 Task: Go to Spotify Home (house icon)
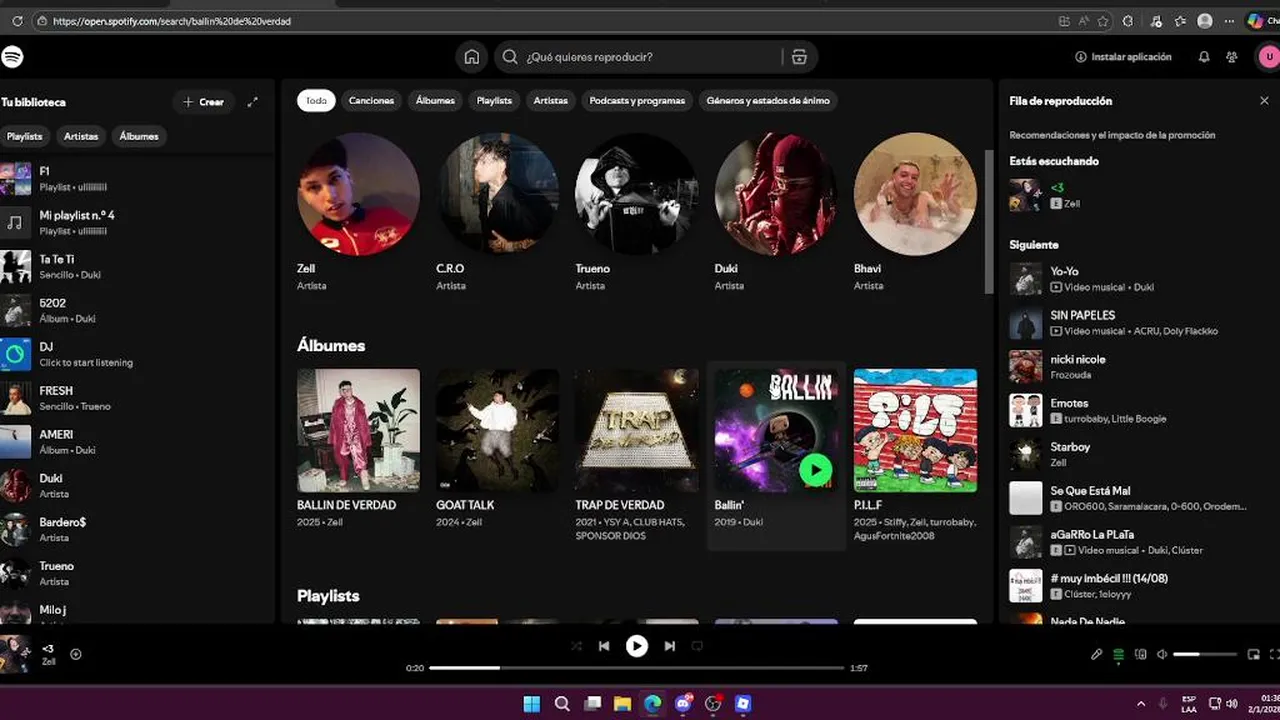coord(472,57)
